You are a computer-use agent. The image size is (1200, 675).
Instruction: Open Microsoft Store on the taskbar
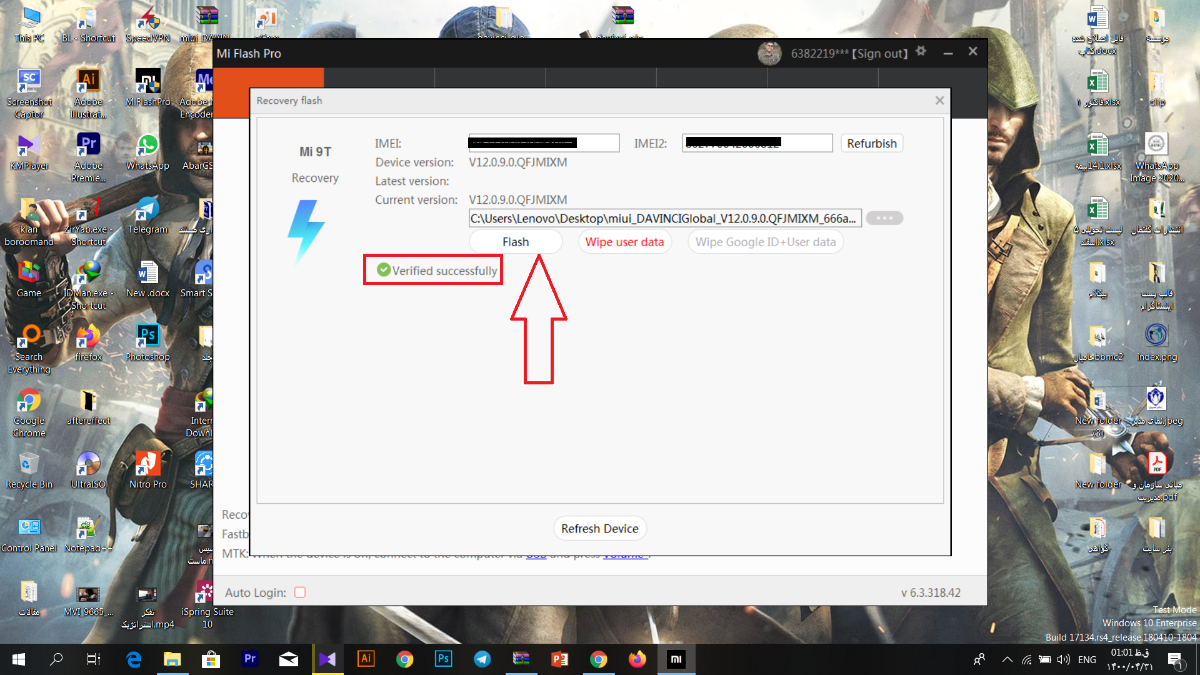(x=211, y=659)
